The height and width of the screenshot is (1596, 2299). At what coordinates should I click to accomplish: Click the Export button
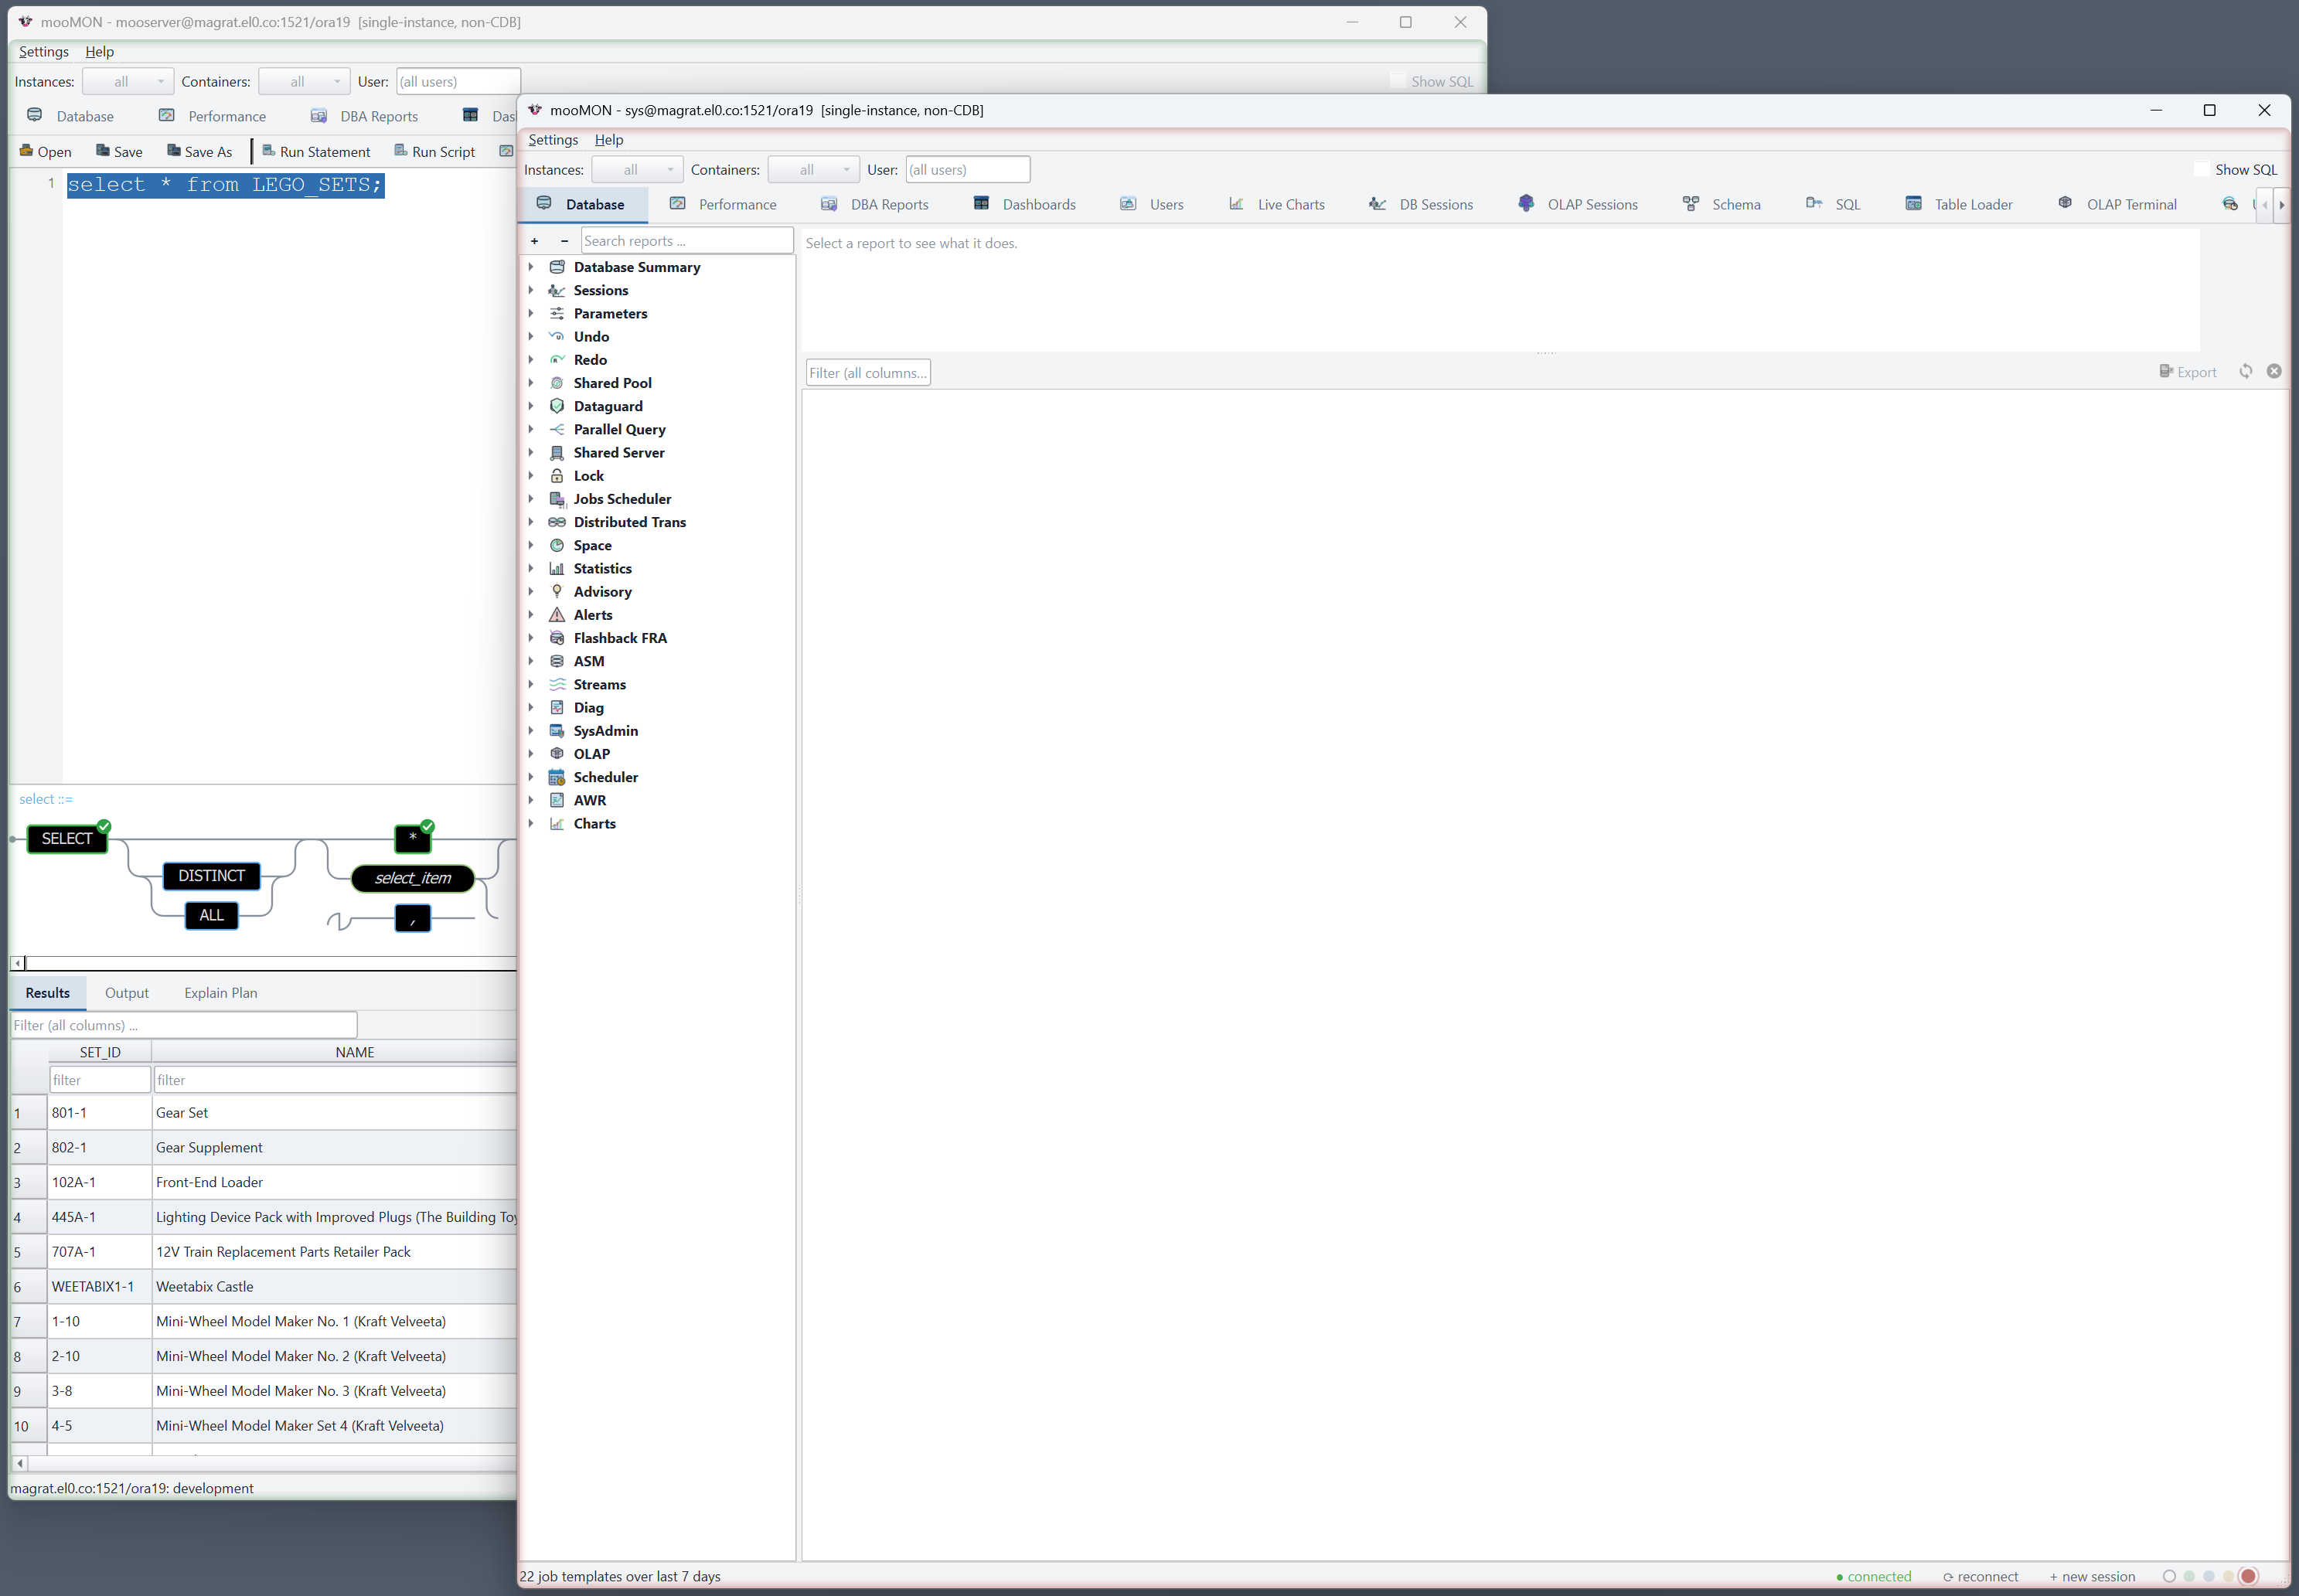coord(2188,372)
